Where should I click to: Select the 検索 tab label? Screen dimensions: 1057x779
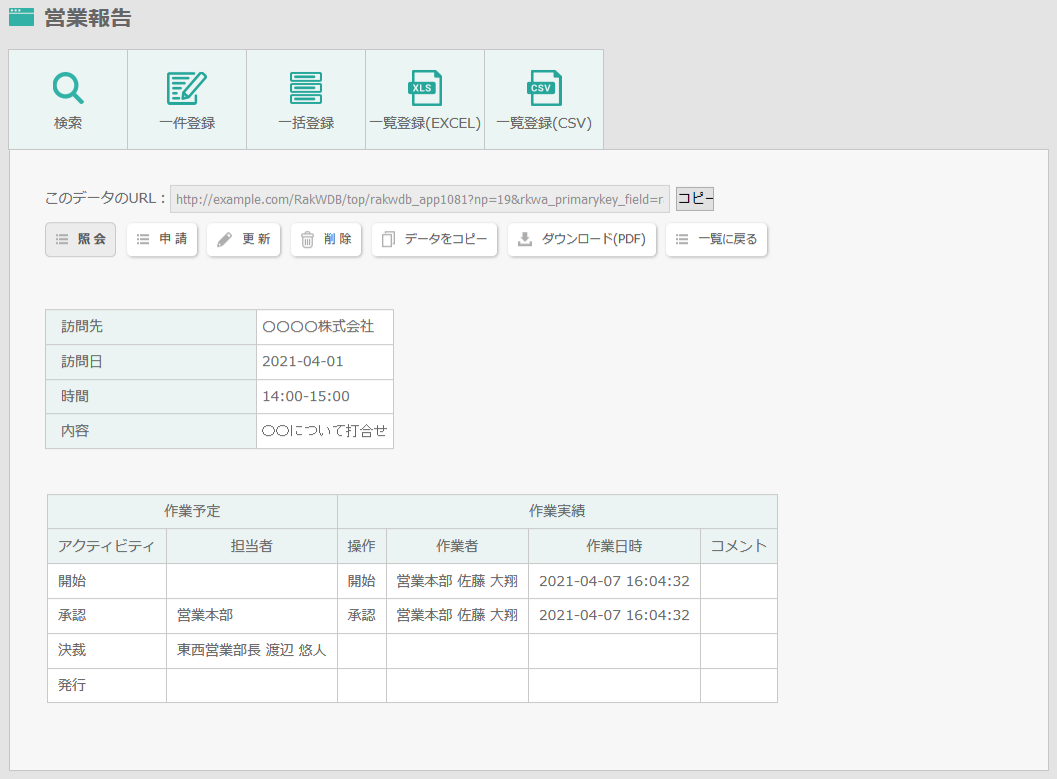point(68,123)
